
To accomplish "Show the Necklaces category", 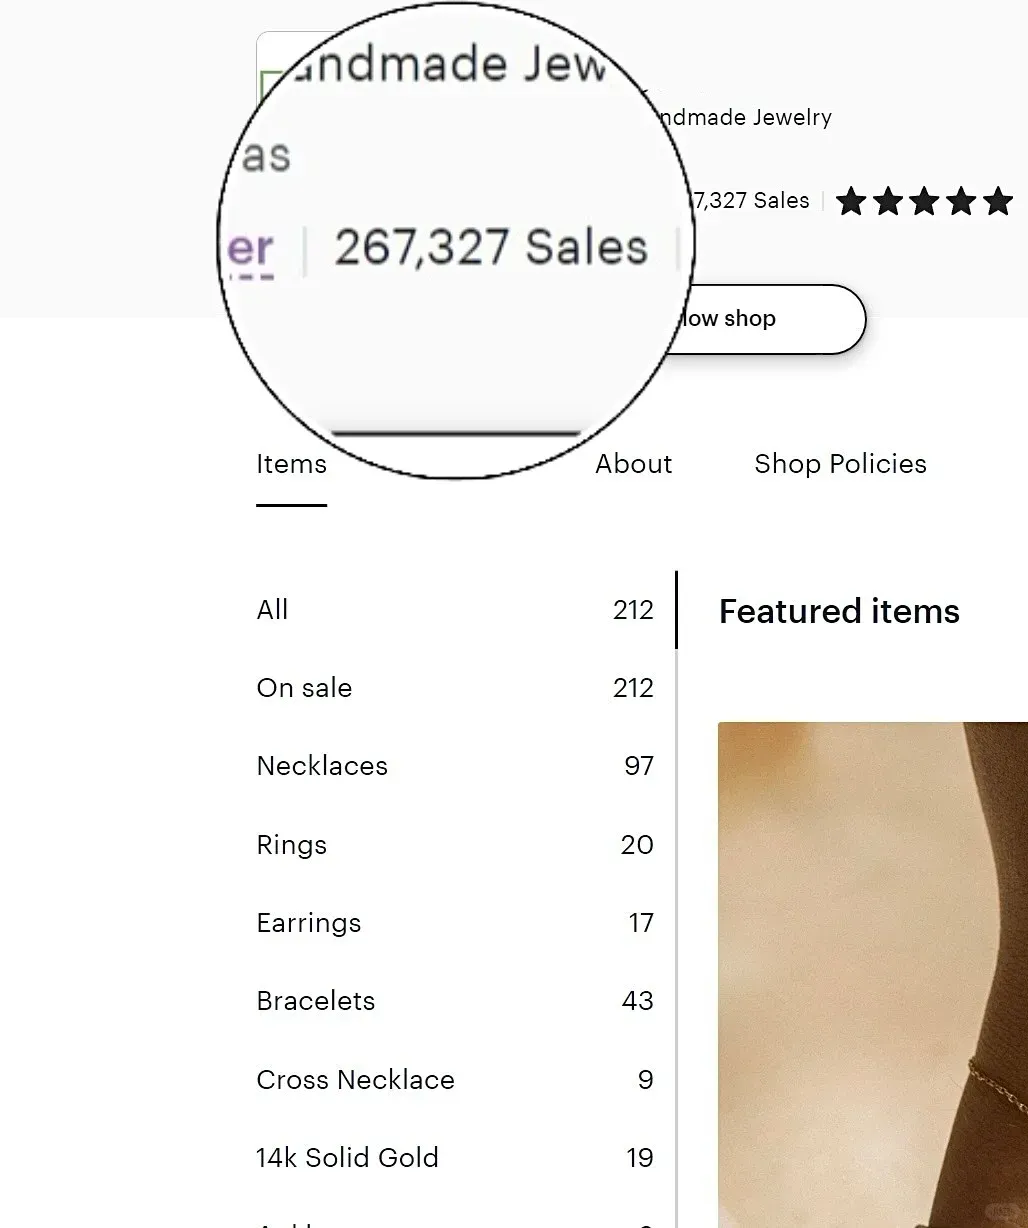I will (455, 766).
